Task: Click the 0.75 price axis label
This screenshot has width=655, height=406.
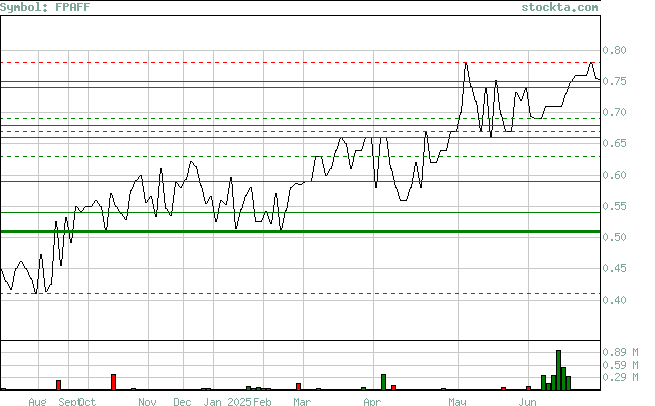Action: (x=614, y=81)
